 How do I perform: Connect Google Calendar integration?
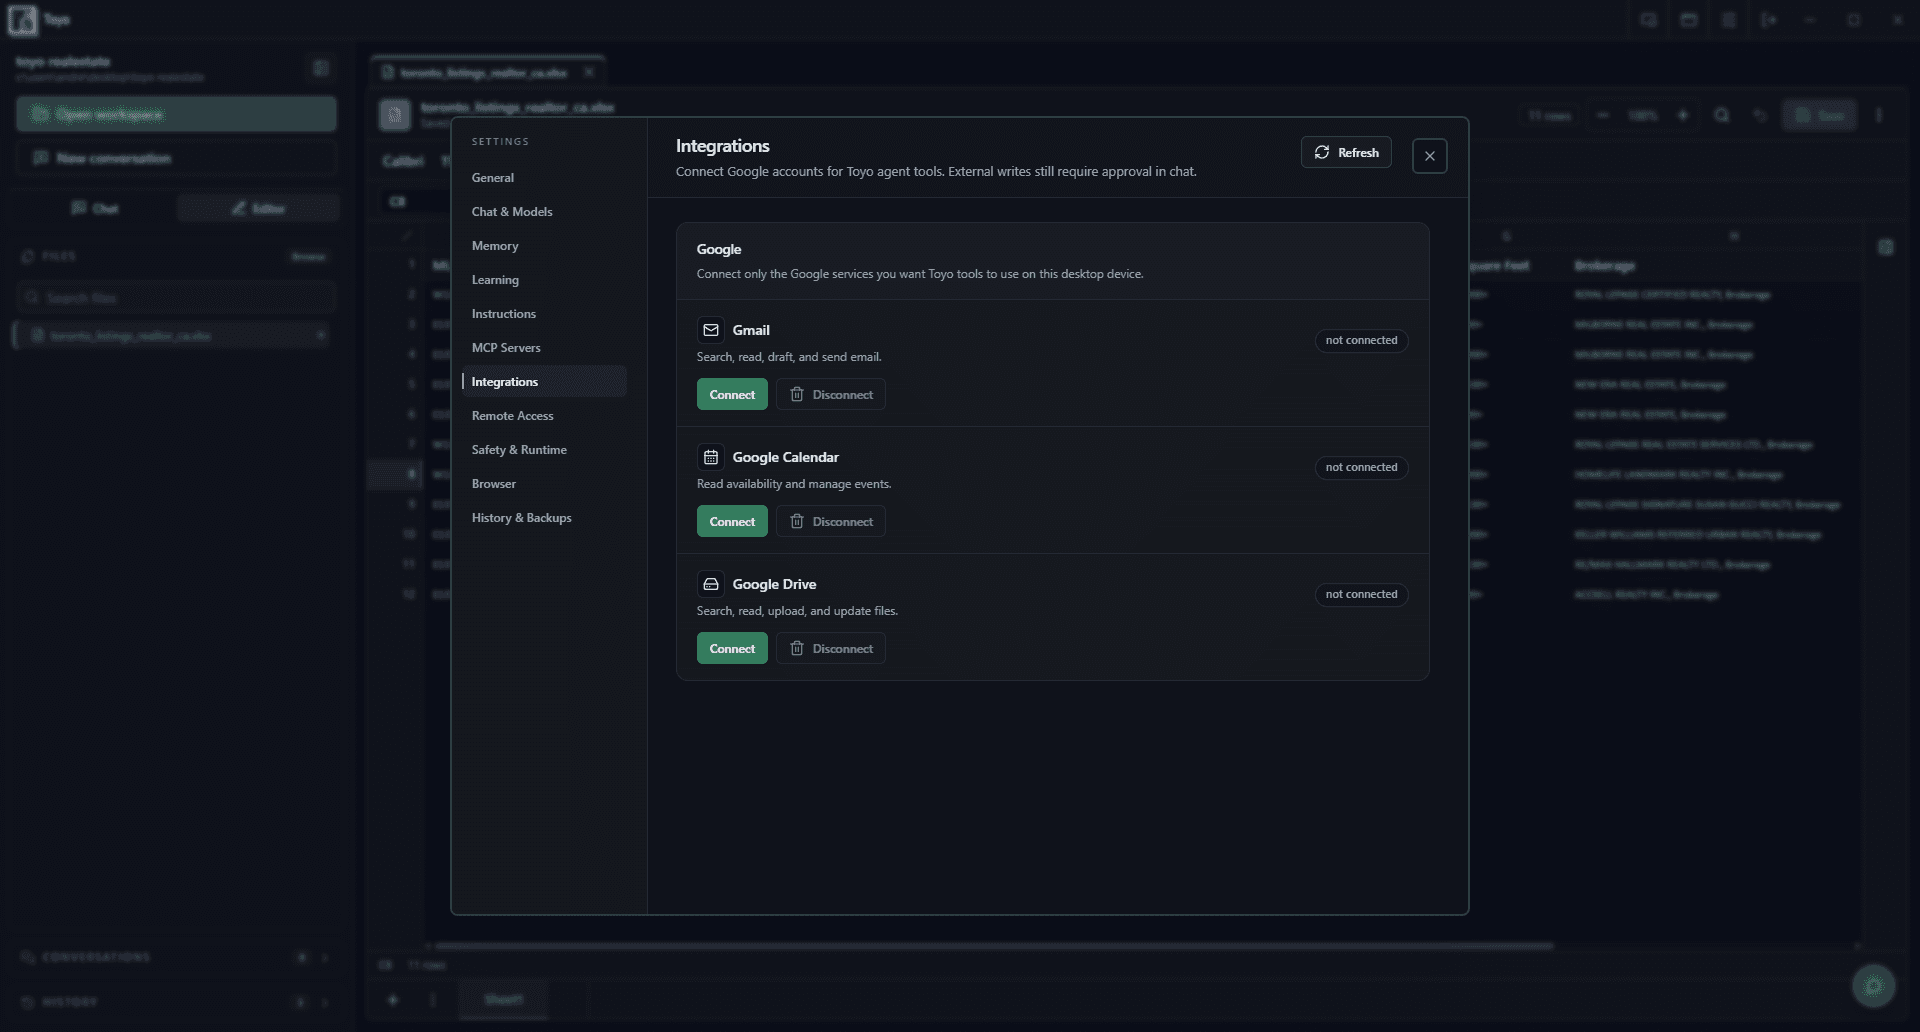(732, 521)
